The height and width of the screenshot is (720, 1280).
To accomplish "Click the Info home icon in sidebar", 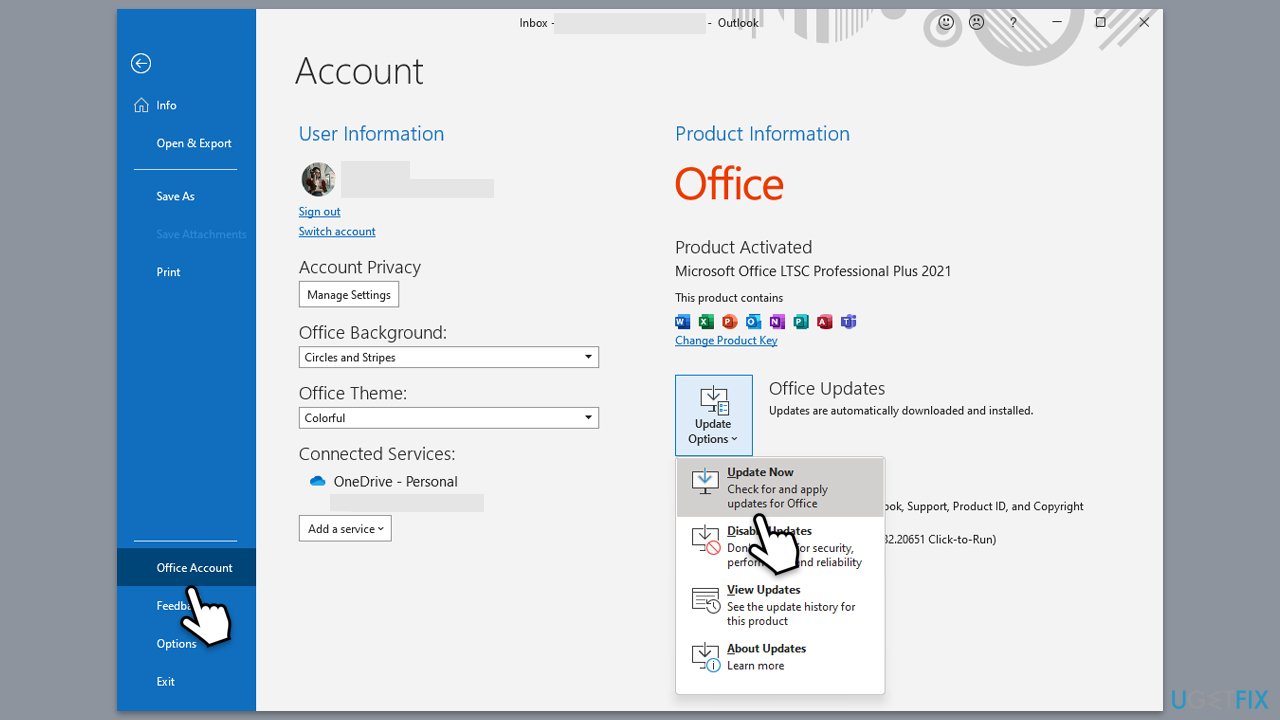I will point(141,105).
